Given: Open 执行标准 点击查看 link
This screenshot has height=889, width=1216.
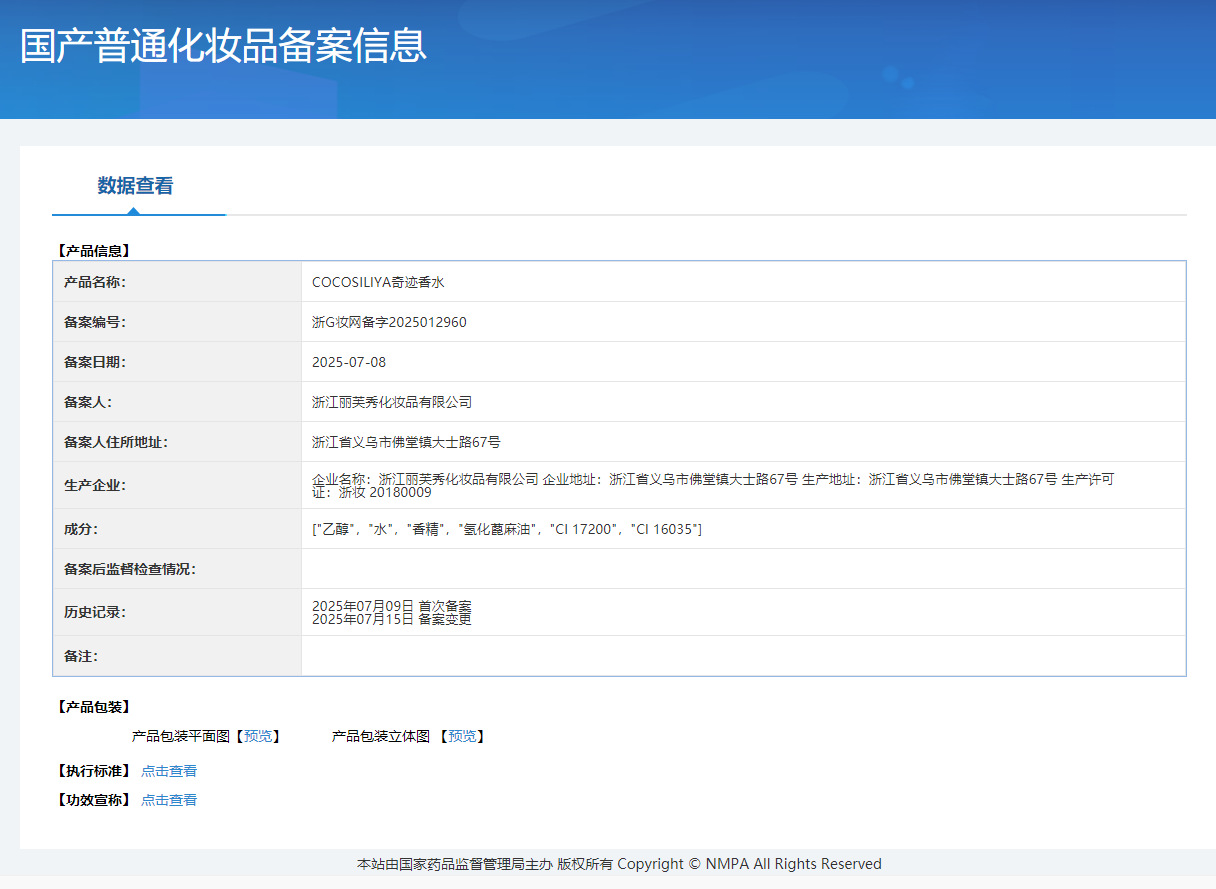Looking at the screenshot, I should pyautogui.click(x=169, y=771).
